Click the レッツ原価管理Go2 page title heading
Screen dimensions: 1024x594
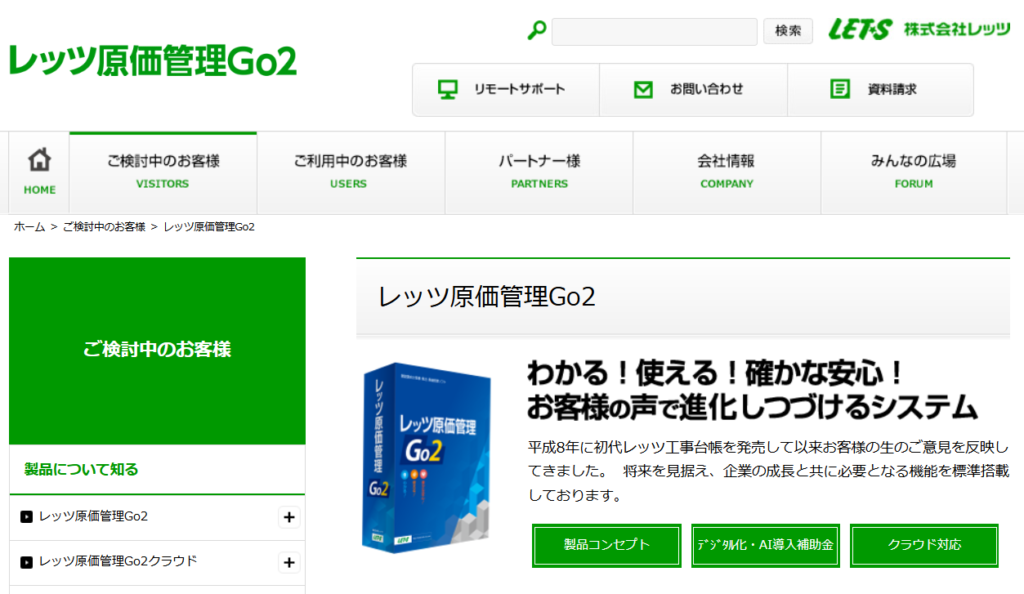click(x=487, y=297)
